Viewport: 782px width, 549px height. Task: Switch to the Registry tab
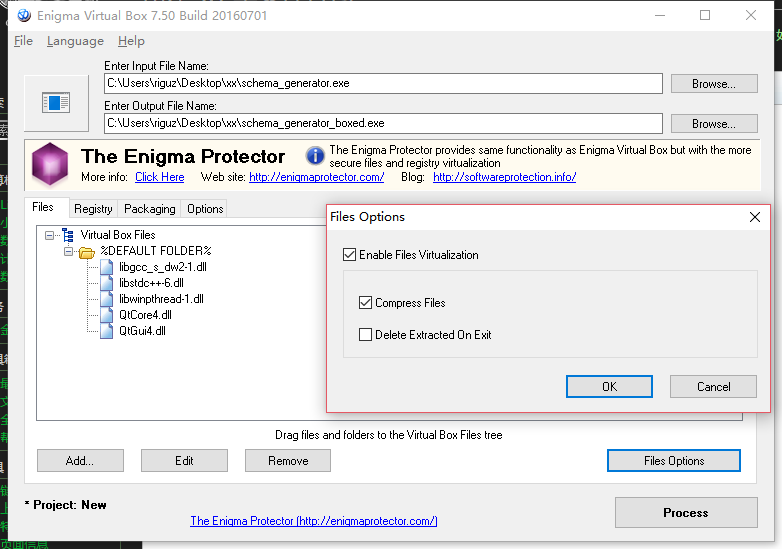pos(93,209)
